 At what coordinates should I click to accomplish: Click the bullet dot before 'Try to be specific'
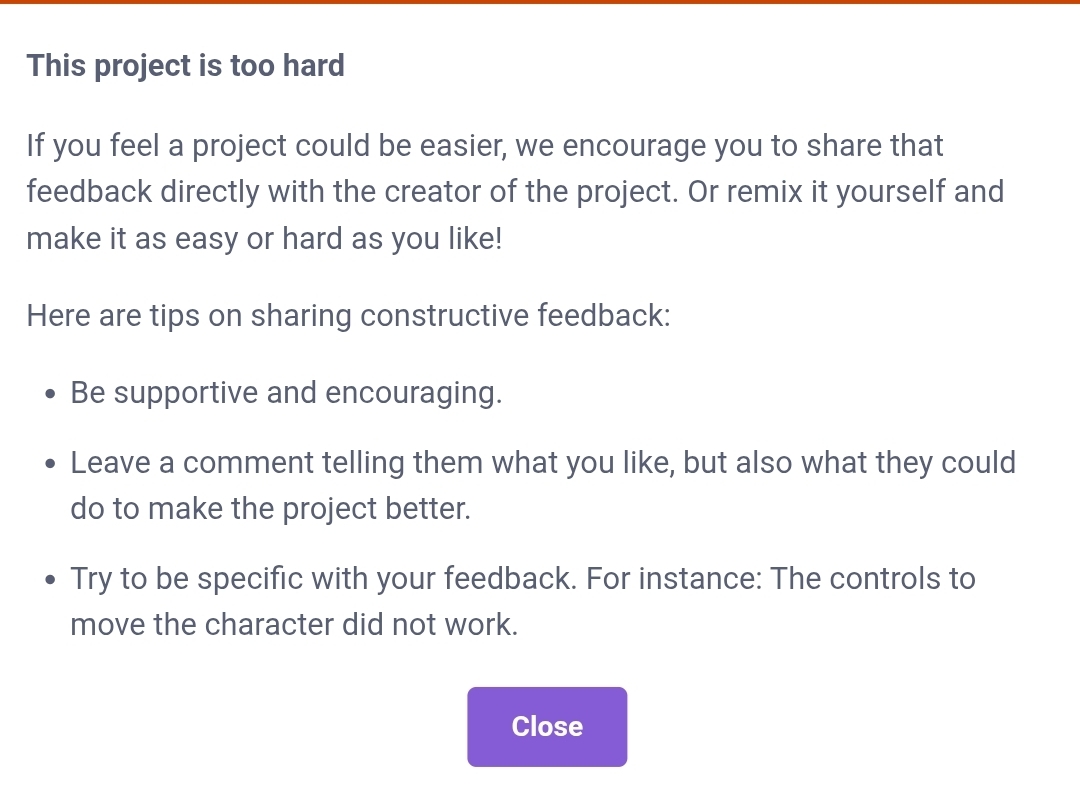pos(51,580)
